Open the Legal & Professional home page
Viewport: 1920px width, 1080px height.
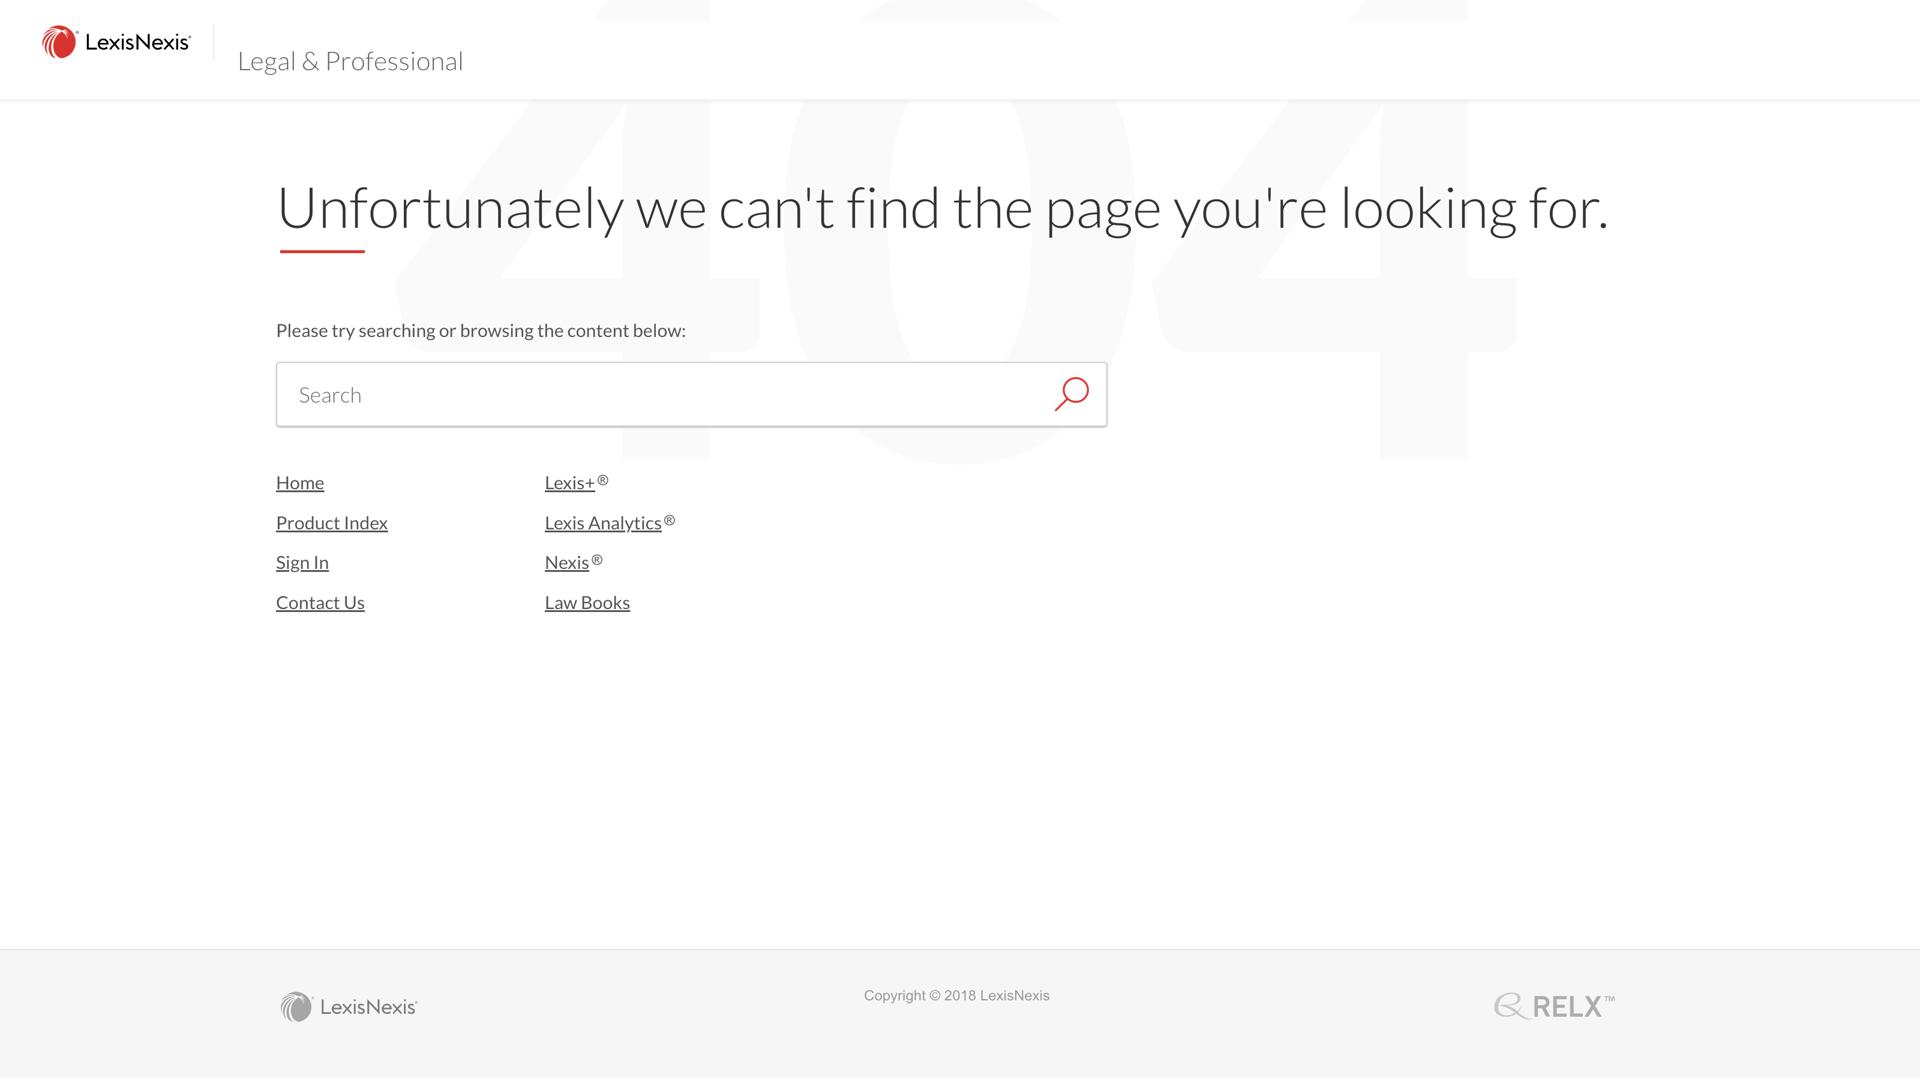click(350, 61)
